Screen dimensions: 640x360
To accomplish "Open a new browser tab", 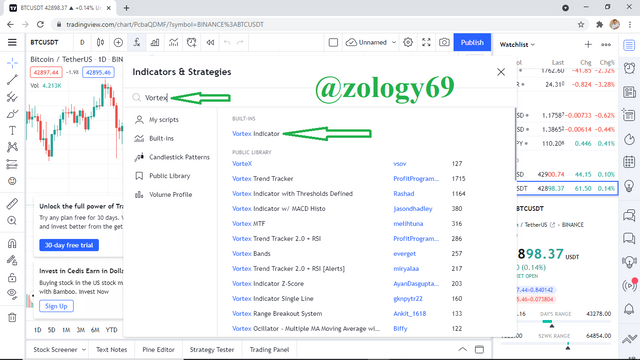I will (127, 8).
